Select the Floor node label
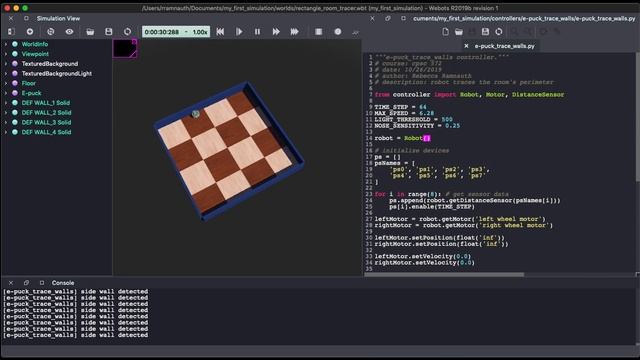Image resolution: width=640 pixels, height=360 pixels. pos(29,83)
